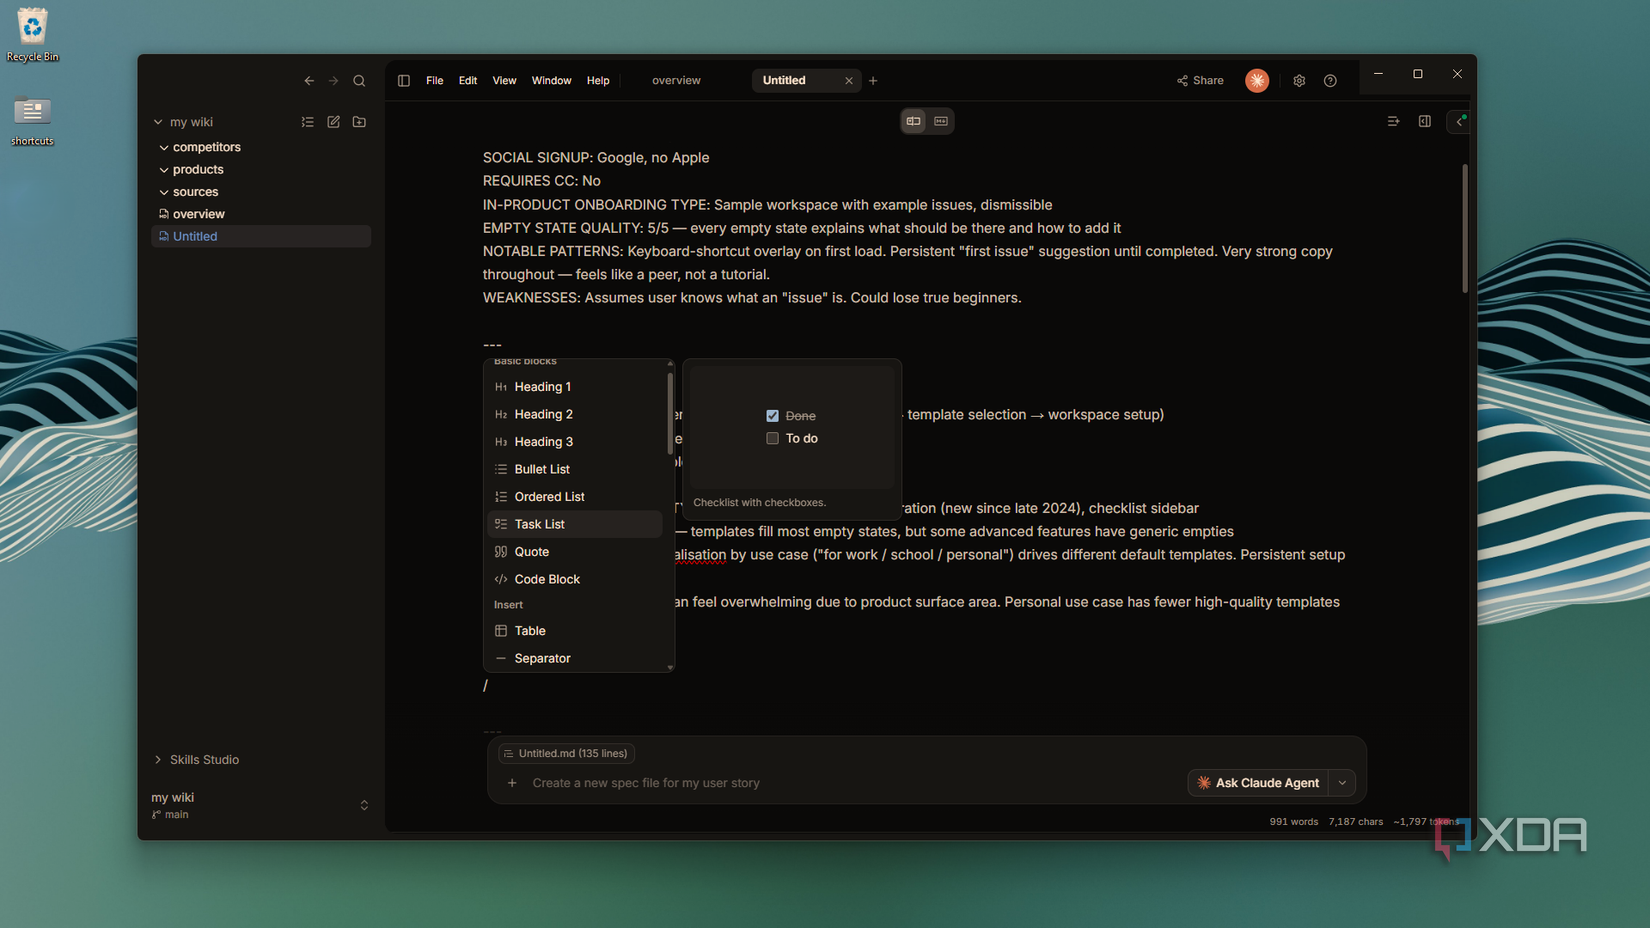Switch to the overview tab
This screenshot has height=928, width=1650.
(676, 81)
